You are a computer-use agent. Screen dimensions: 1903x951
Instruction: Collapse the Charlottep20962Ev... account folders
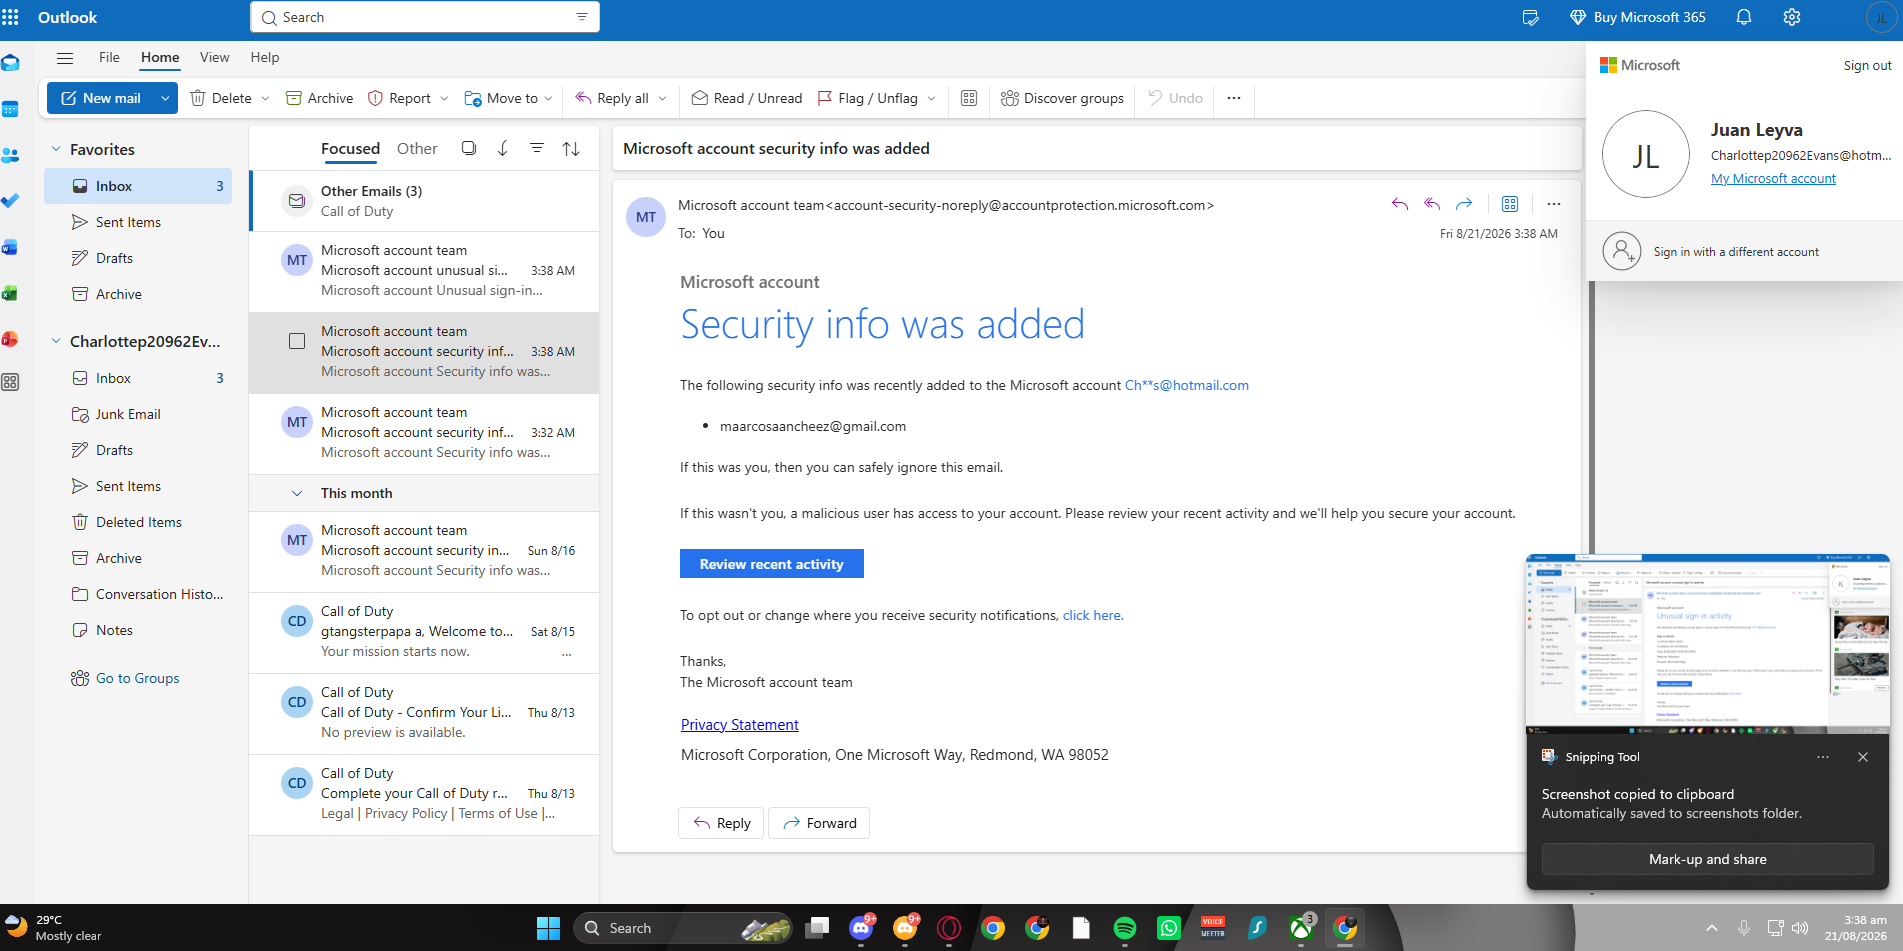point(56,341)
